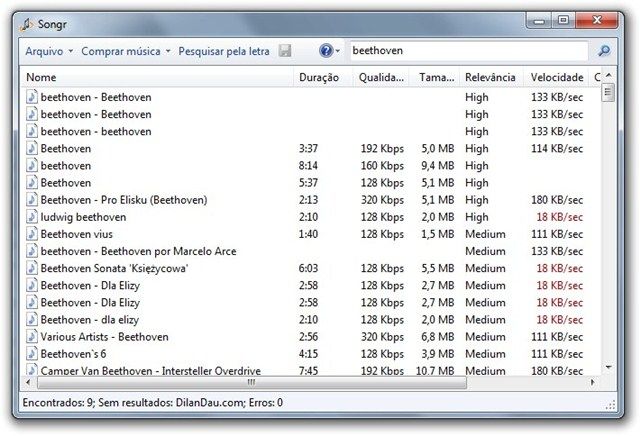Click the file icon of 'Beethoven - dla elizy'
This screenshot has height=436, width=640.
(x=32, y=320)
